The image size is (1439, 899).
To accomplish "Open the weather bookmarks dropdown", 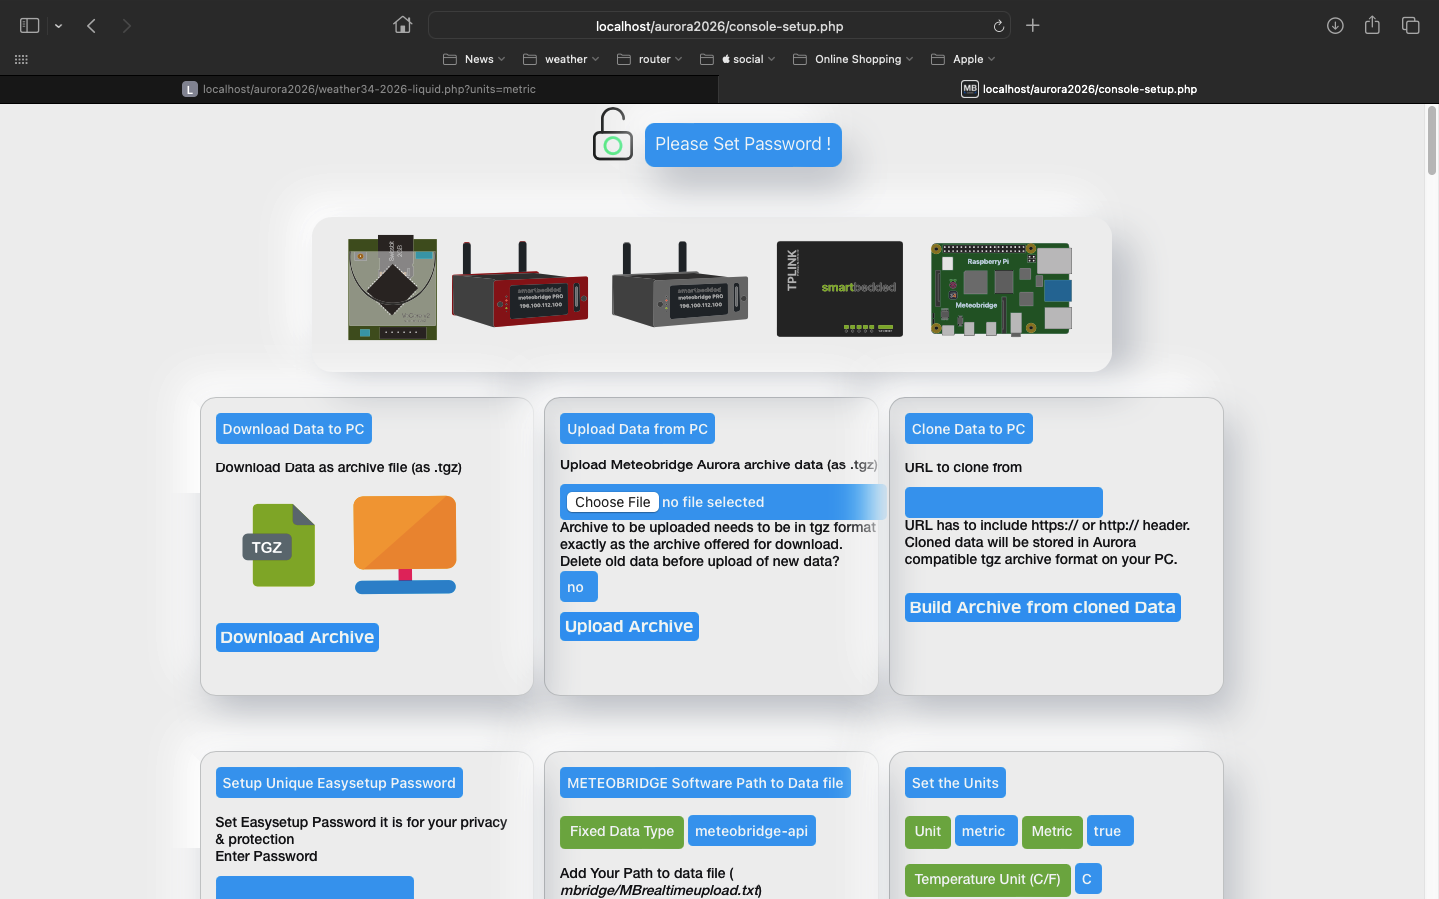I will pos(561,59).
